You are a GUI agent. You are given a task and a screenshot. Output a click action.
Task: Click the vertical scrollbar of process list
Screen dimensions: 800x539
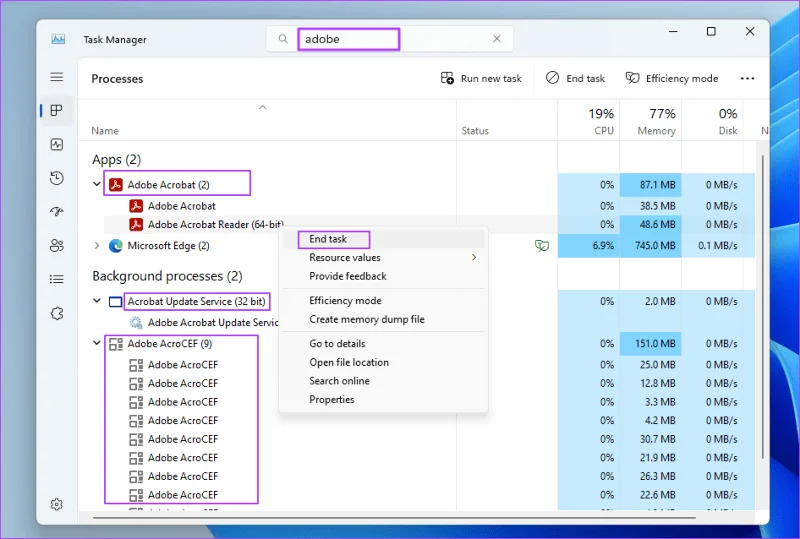(x=763, y=306)
